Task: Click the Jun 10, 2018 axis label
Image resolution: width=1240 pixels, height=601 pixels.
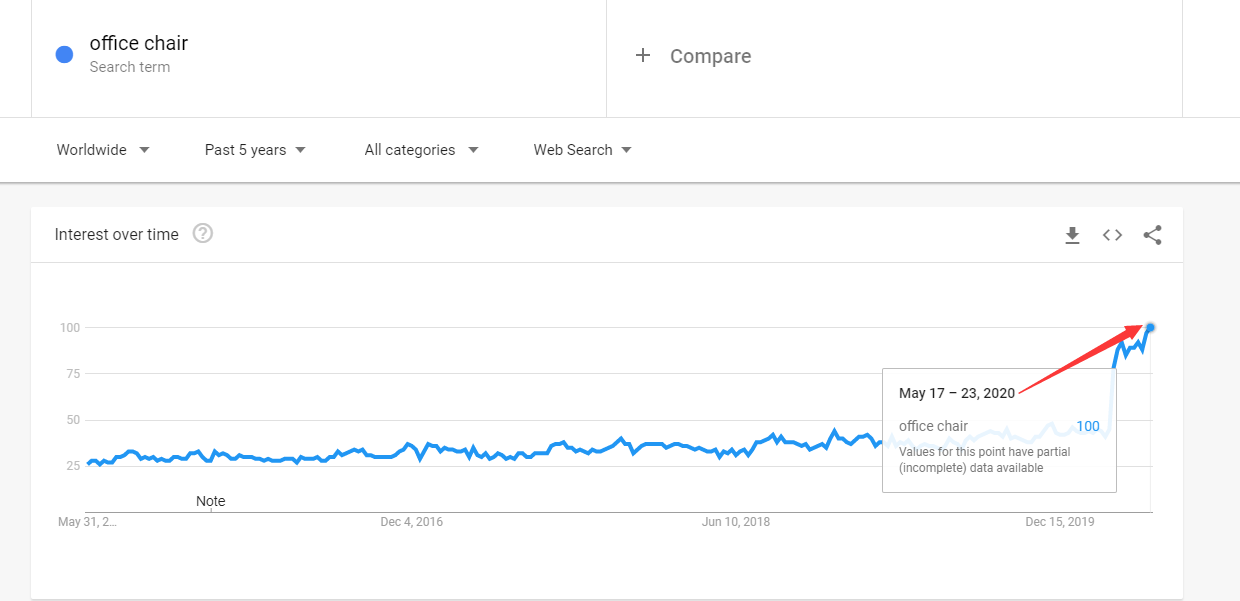Action: coord(736,522)
